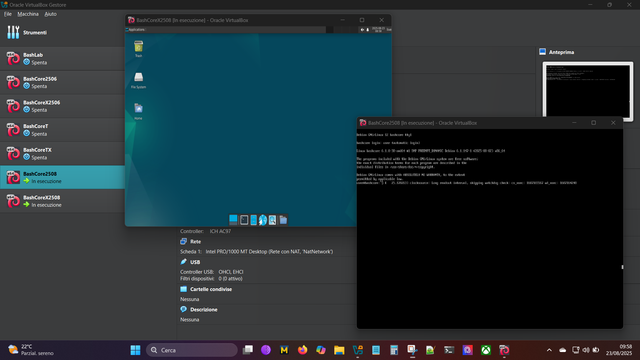The image size is (640, 360).
Task: Open file manager from the guest dock
Action: (x=253, y=220)
